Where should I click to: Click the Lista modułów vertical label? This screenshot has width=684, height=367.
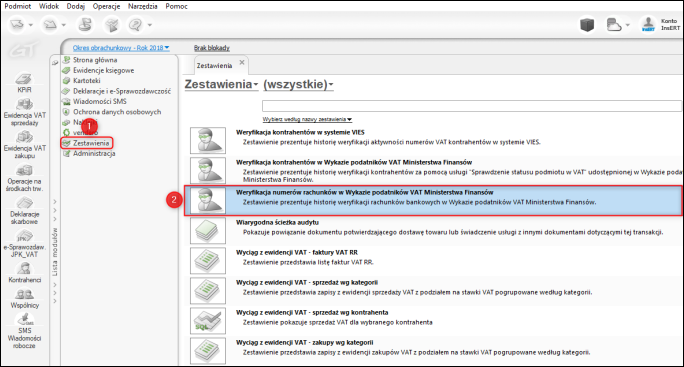[55, 251]
